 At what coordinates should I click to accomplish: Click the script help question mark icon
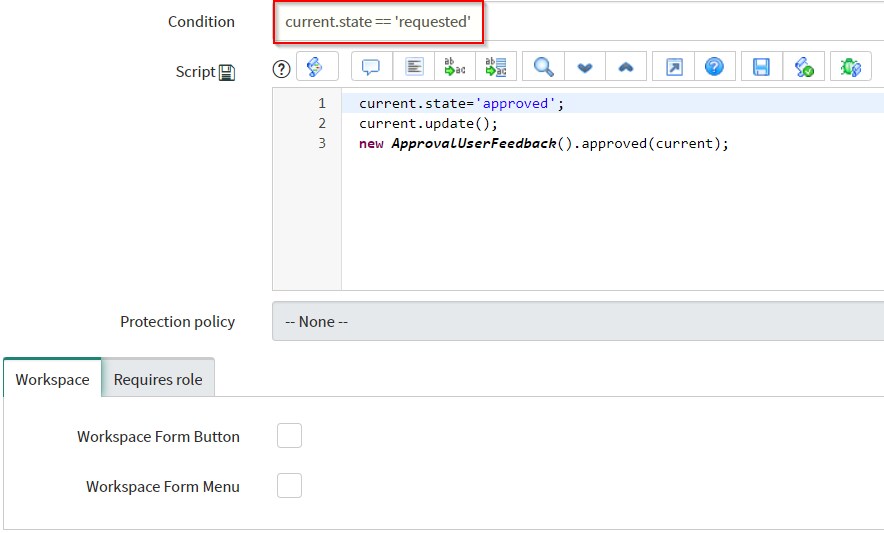point(282,68)
